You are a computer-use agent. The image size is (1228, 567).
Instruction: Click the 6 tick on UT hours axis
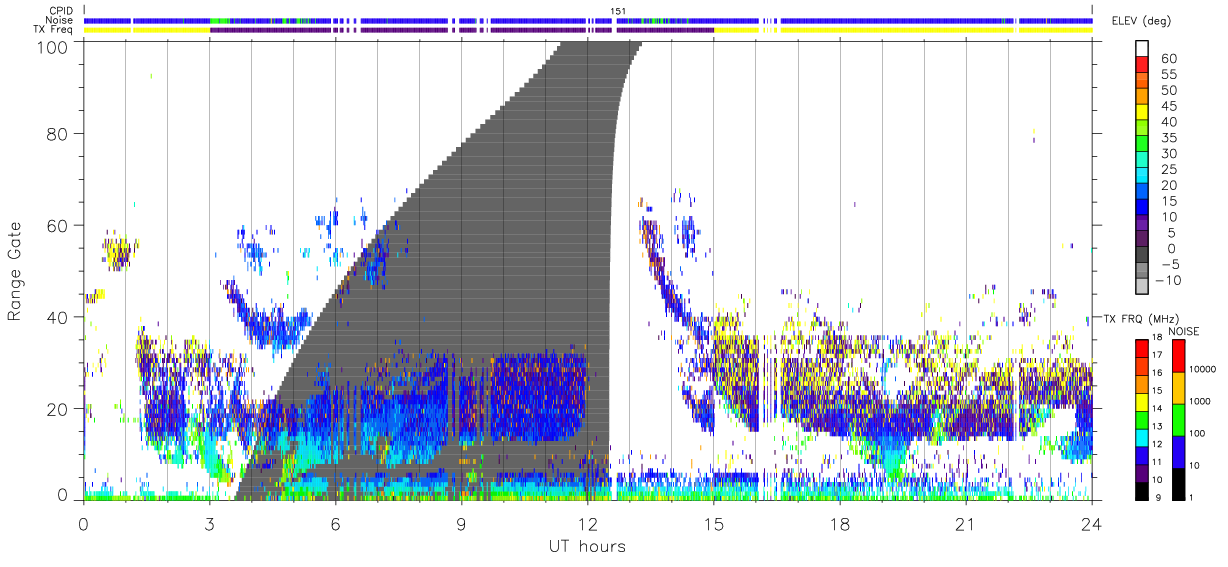tap(335, 524)
